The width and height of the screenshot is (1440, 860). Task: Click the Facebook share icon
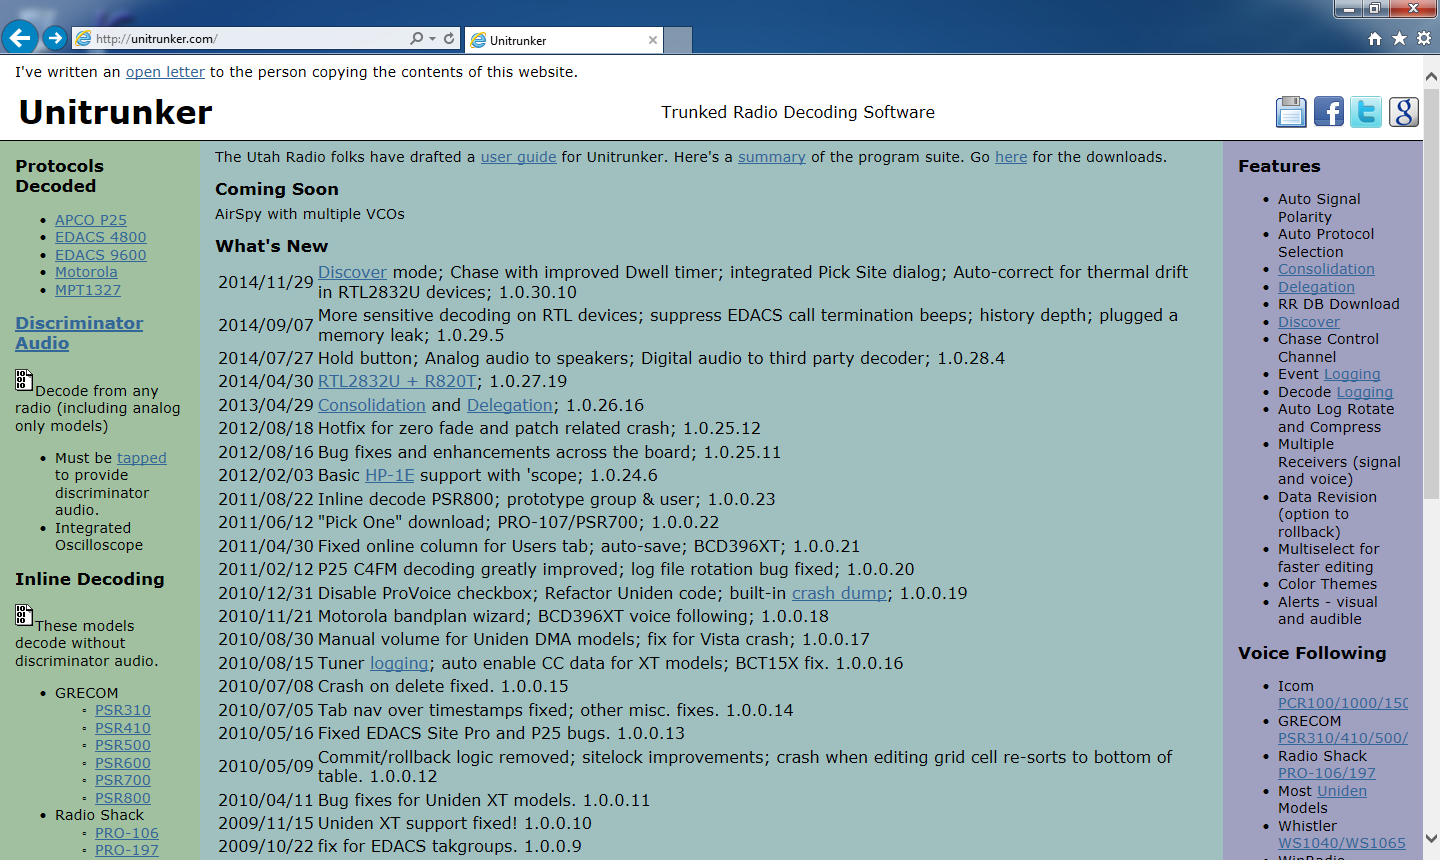point(1329,112)
